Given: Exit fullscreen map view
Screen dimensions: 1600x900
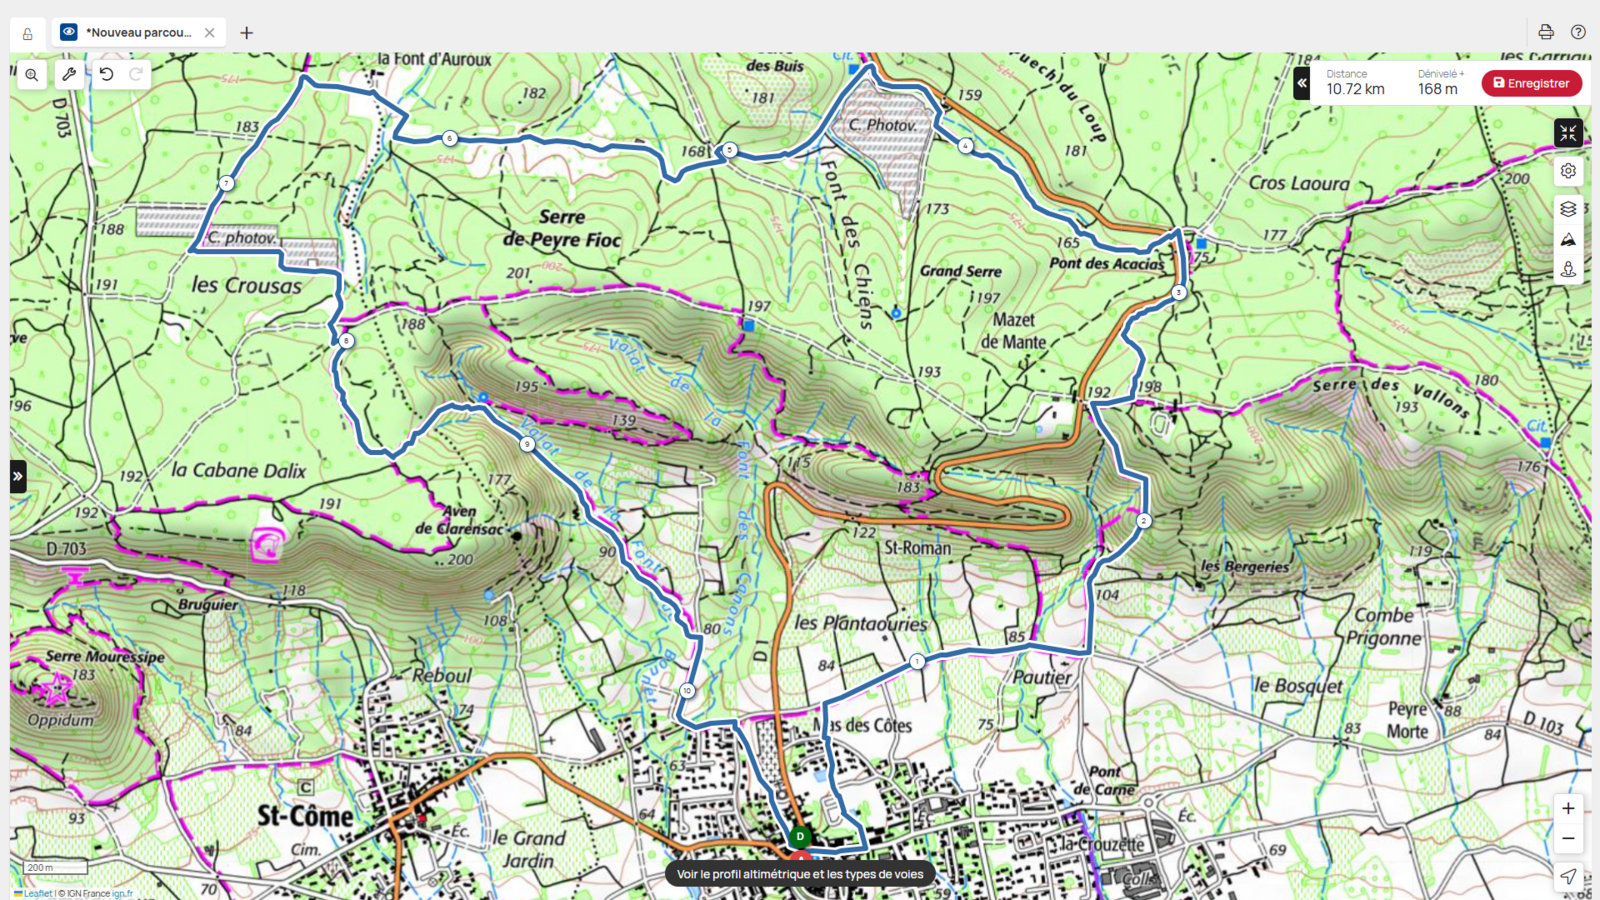Looking at the screenshot, I should tap(1568, 133).
